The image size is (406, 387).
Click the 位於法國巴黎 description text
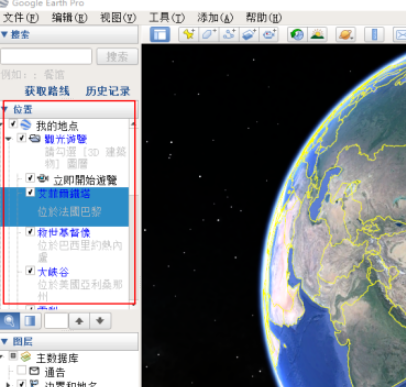click(69, 212)
